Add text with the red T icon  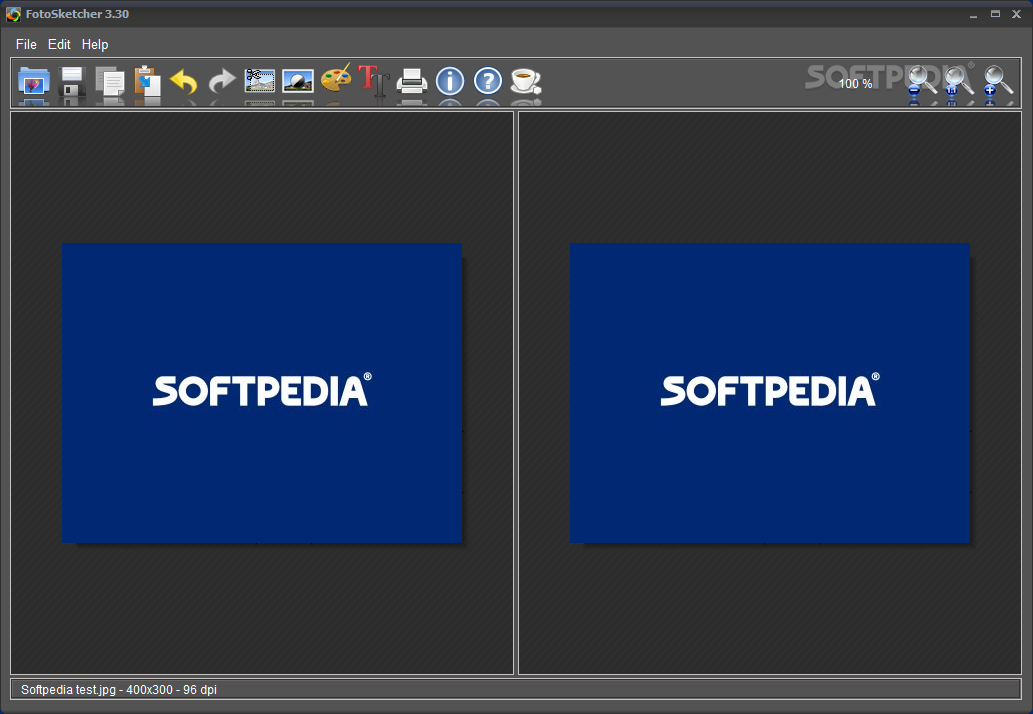374,82
